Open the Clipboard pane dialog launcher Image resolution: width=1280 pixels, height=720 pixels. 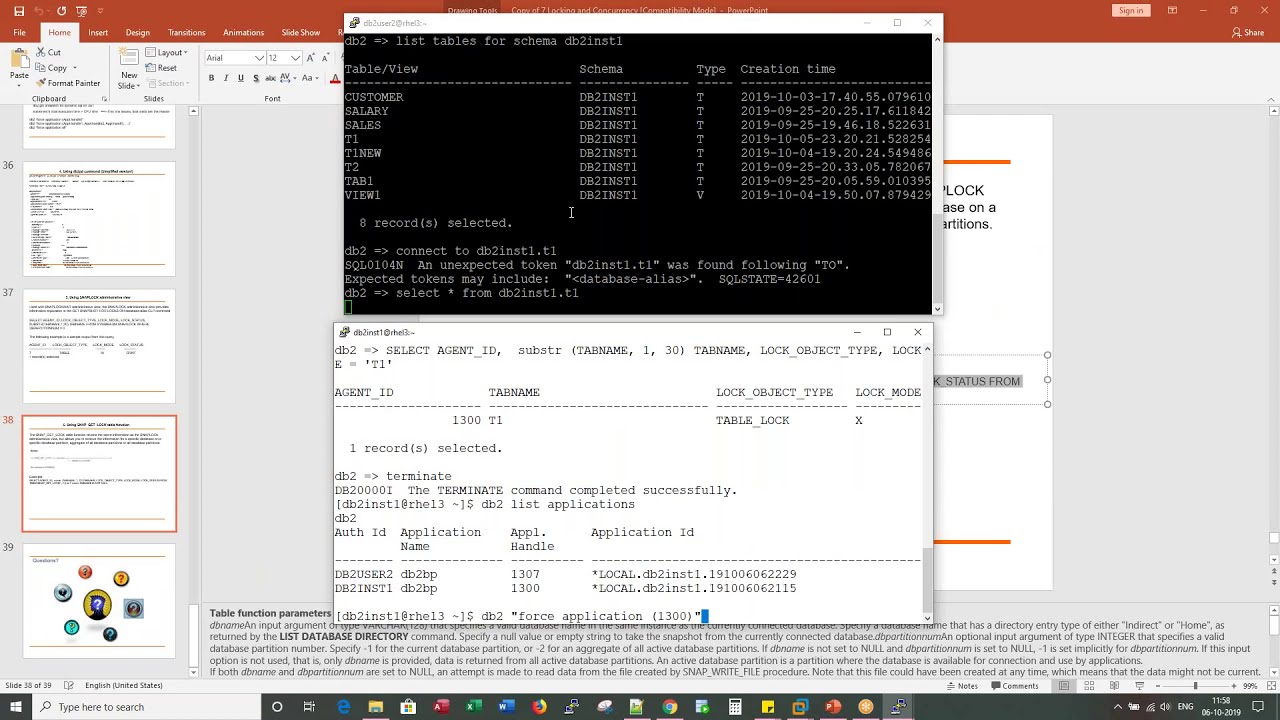[x=104, y=99]
